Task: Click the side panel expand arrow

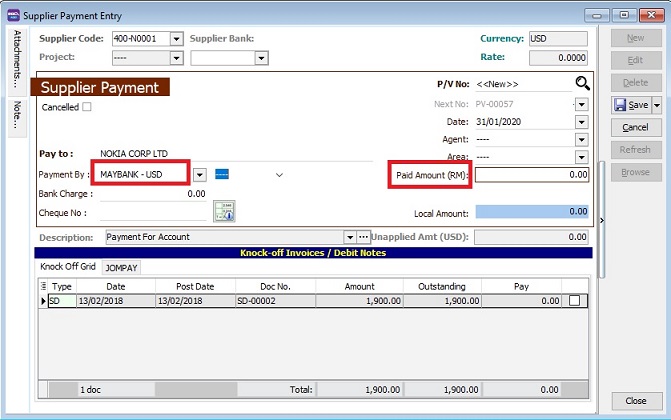Action: click(x=601, y=220)
